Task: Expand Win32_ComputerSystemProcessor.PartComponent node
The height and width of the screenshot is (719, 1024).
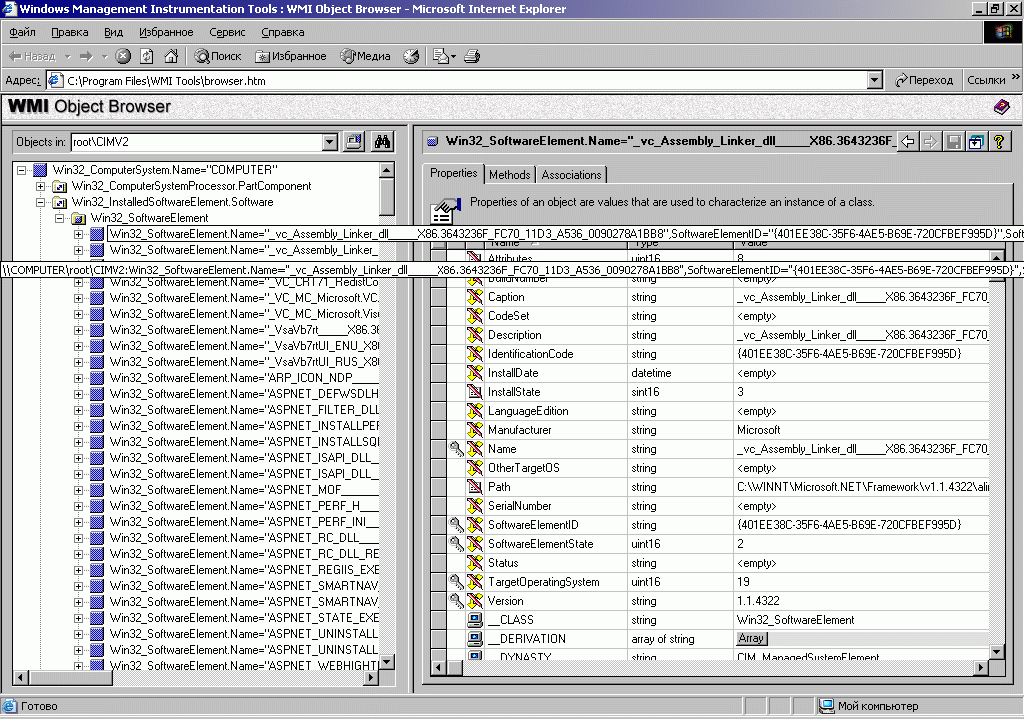Action: tap(40, 186)
